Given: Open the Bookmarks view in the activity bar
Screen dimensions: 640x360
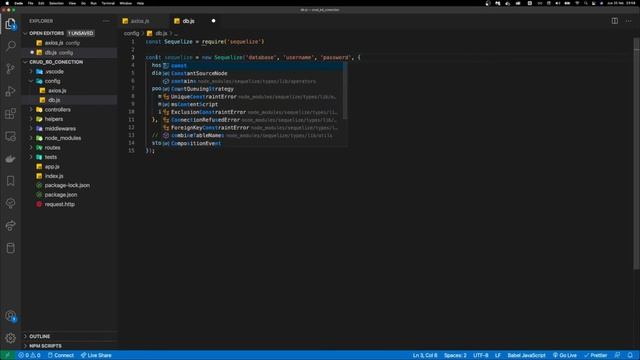Looking at the screenshot, I should coord(11,181).
